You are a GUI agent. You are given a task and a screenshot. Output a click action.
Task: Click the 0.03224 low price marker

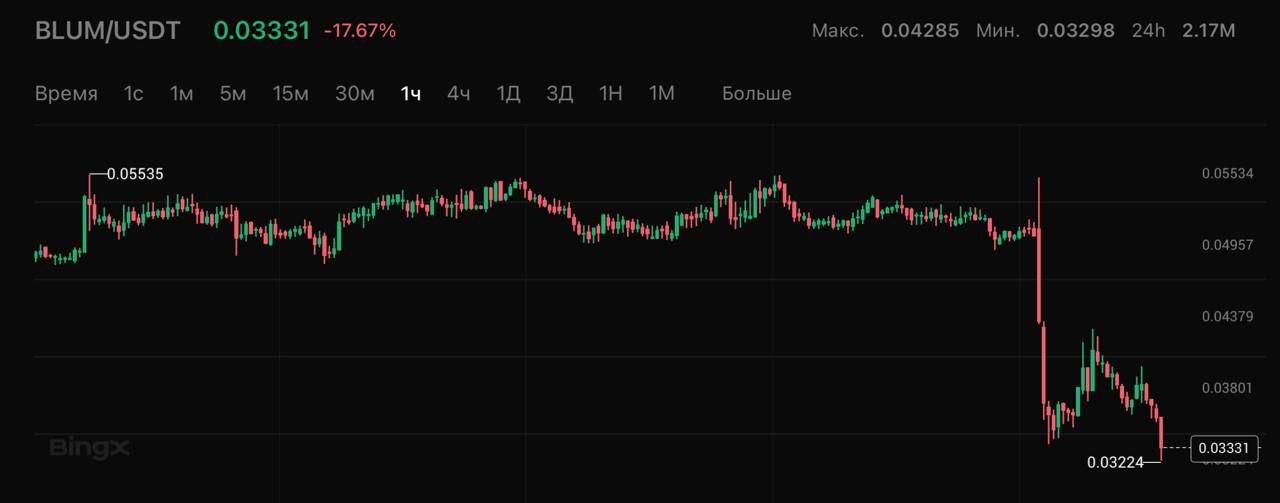click(1115, 462)
